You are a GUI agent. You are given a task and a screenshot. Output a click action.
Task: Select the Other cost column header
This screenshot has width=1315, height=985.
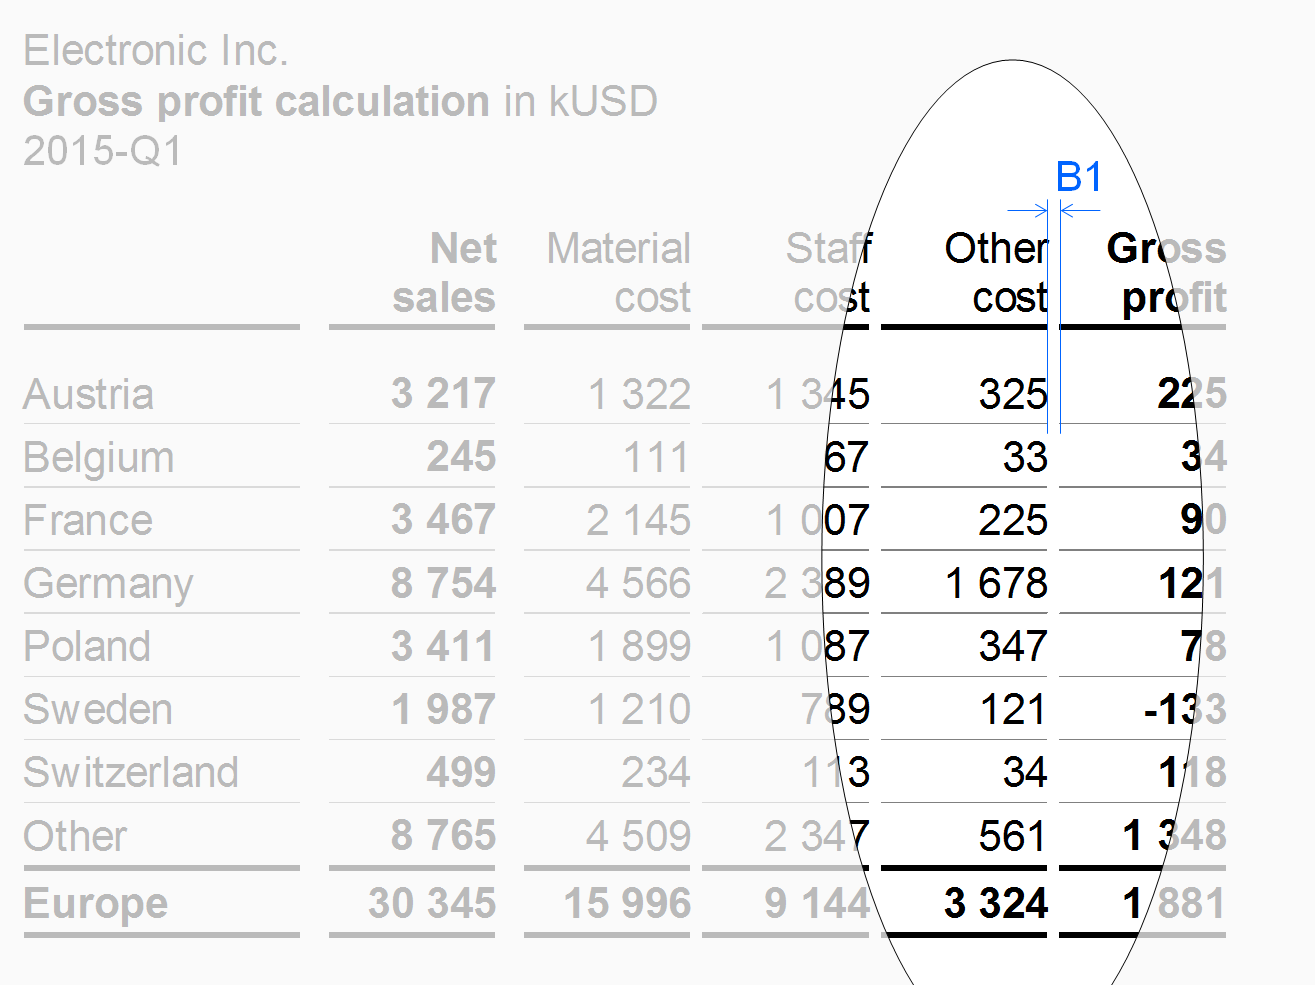[x=996, y=273]
